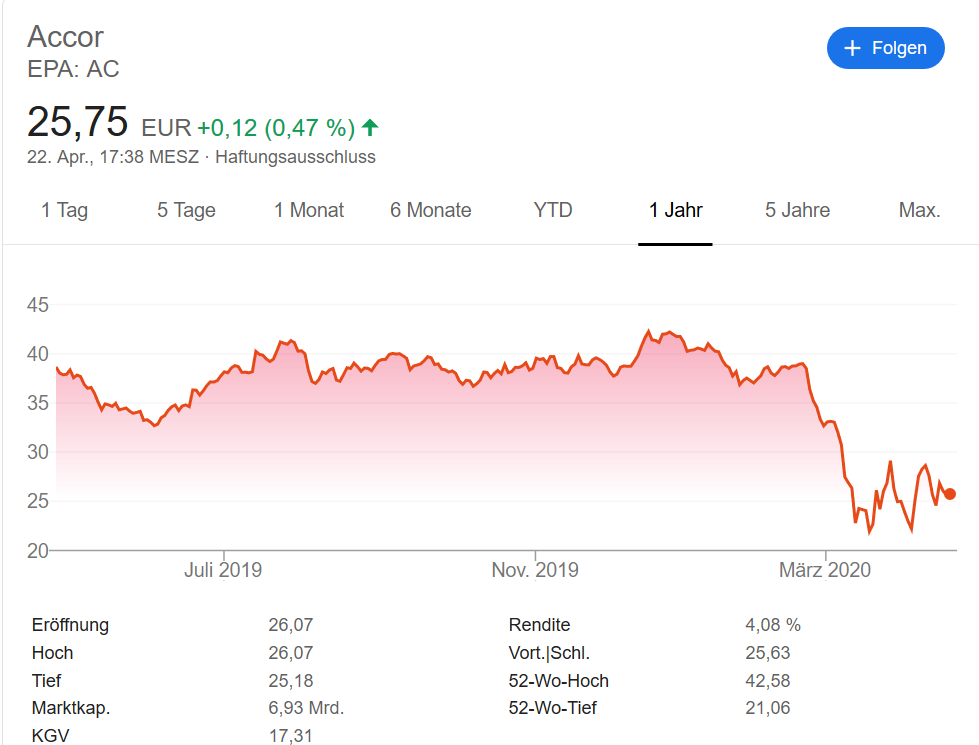Screen dimensions: 979x745
Task: Click the active 1 Jahr tab
Action: (x=674, y=210)
